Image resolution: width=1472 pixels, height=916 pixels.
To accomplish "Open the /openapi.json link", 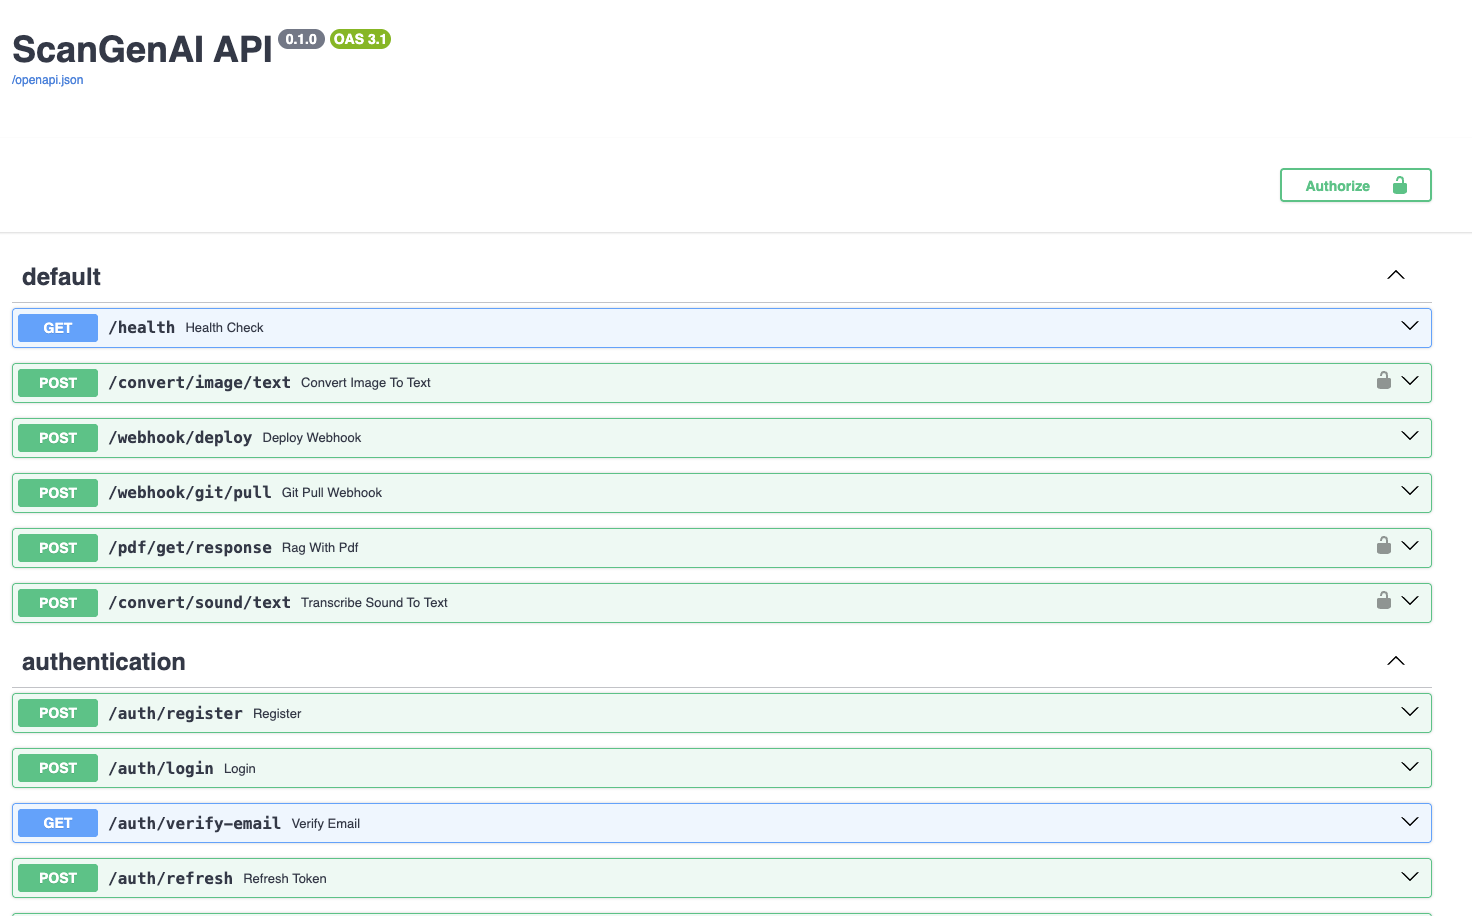I will point(48,80).
